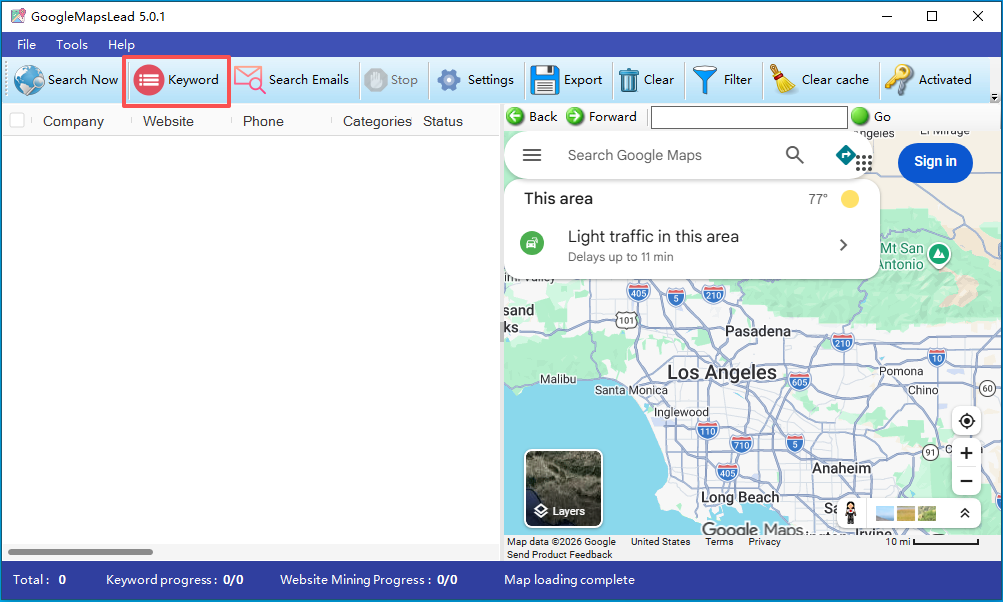Viewport: 1003px width, 602px height.
Task: Toggle the select-all checkbox beside Company
Action: click(17, 120)
